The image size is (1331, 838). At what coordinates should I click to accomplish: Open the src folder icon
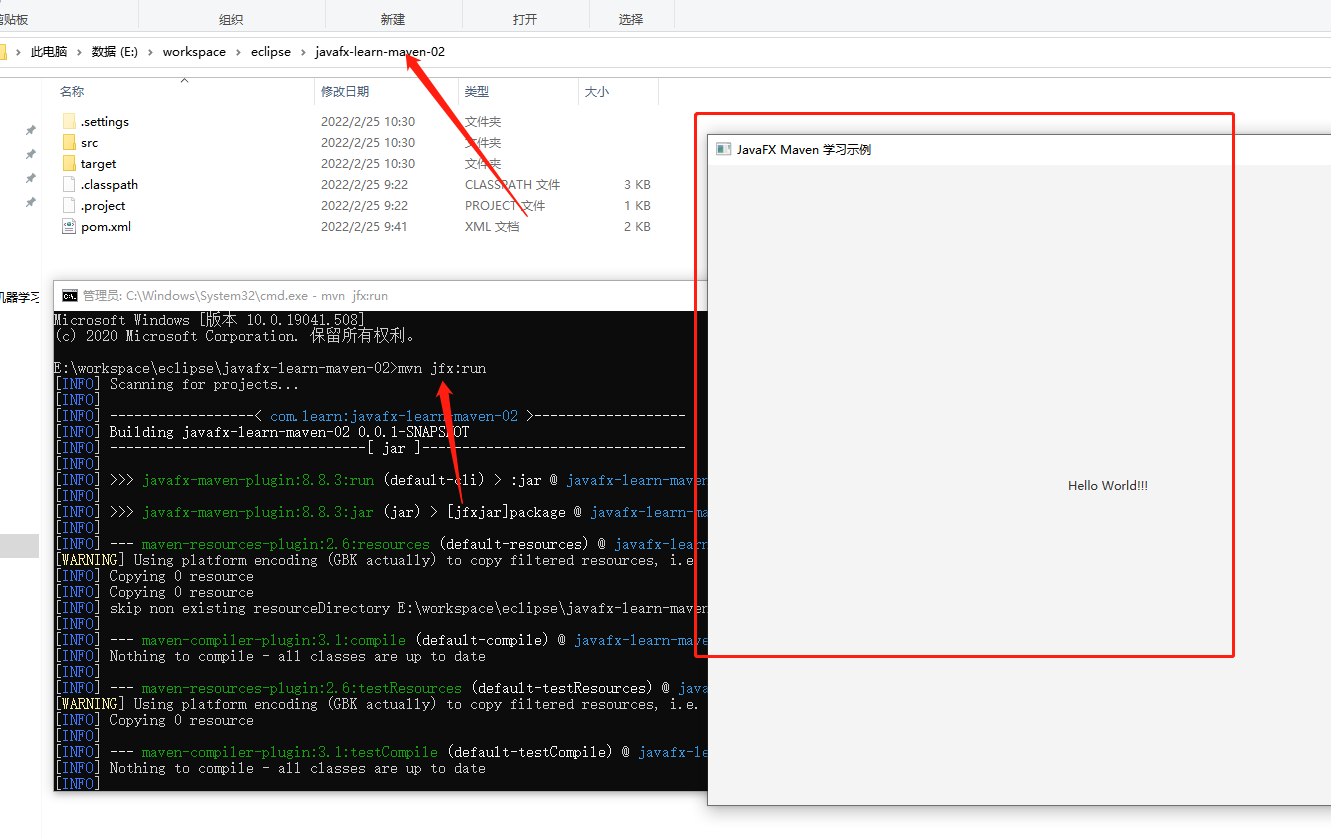click(69, 143)
